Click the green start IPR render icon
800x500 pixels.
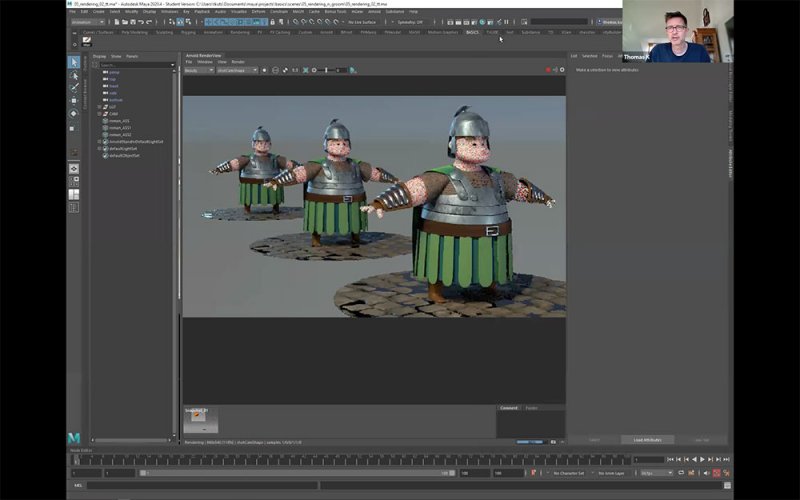(x=353, y=70)
